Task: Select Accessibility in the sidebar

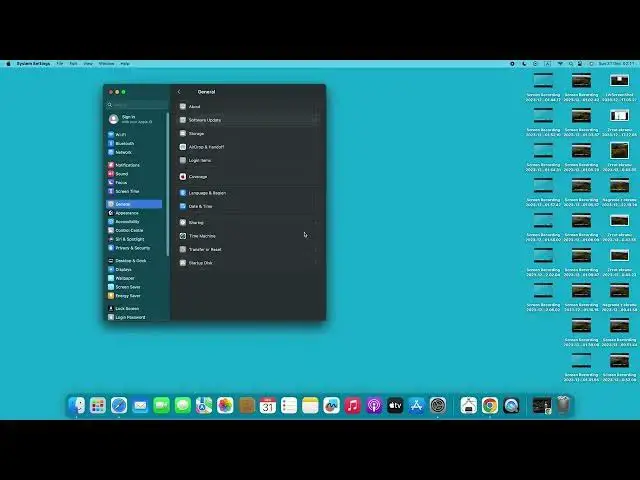Action: click(x=124, y=222)
